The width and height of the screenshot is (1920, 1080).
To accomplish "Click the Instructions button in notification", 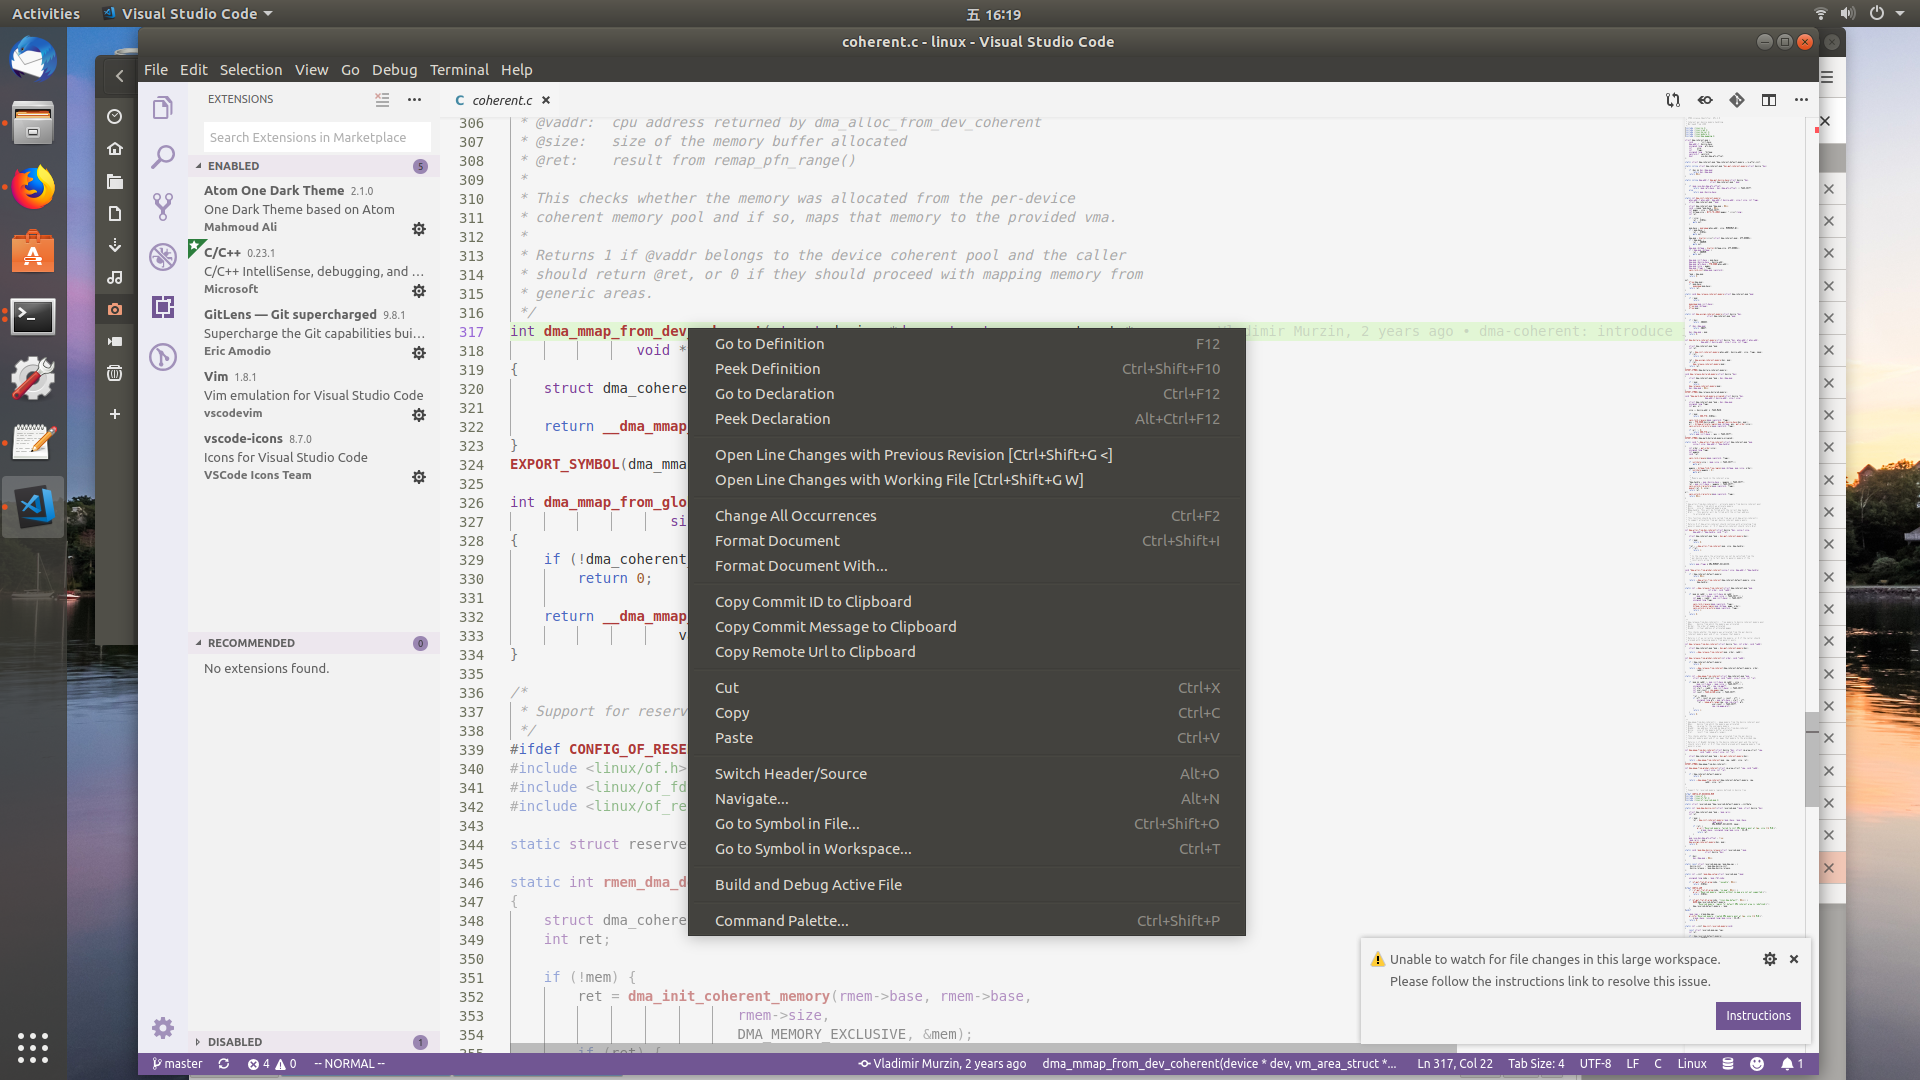I will tap(1758, 1016).
